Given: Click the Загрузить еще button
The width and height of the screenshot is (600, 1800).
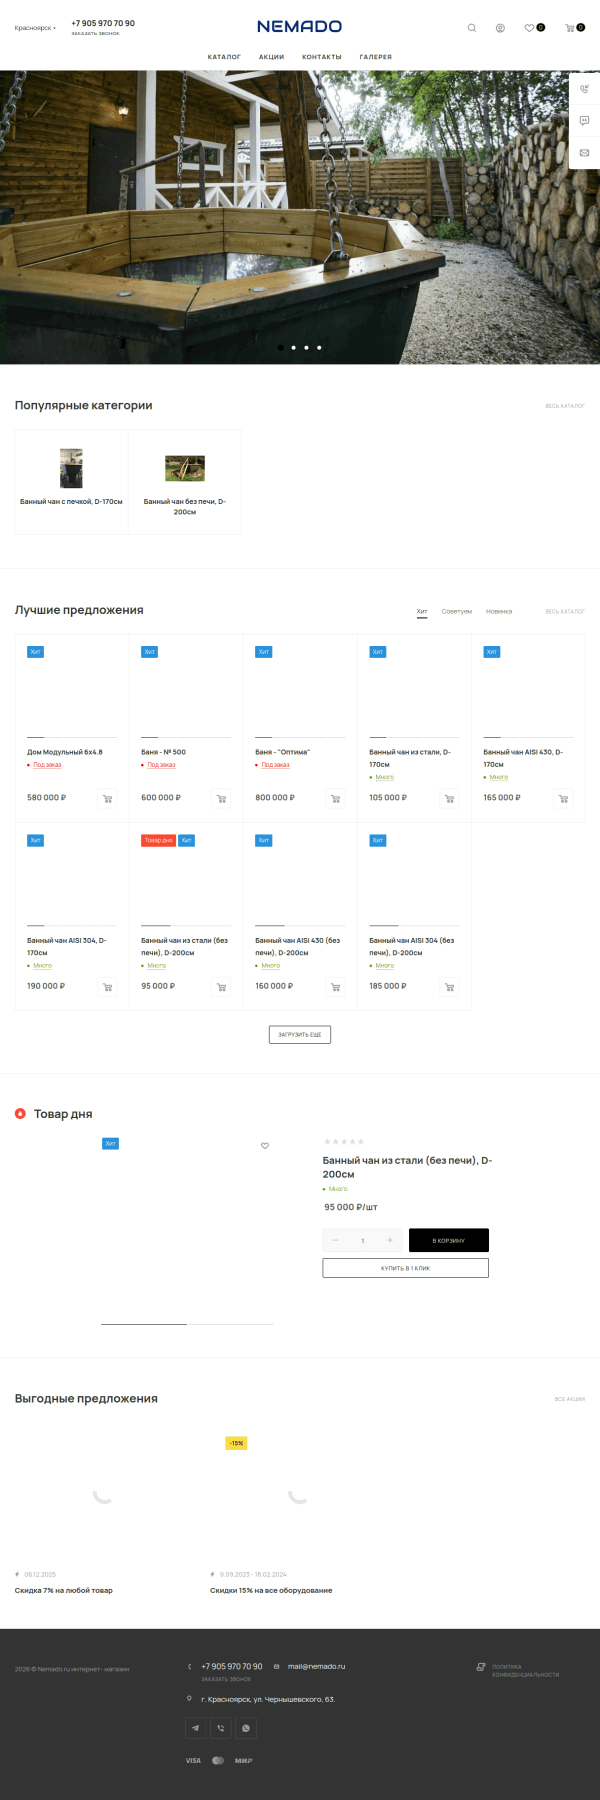Looking at the screenshot, I should 299,1034.
